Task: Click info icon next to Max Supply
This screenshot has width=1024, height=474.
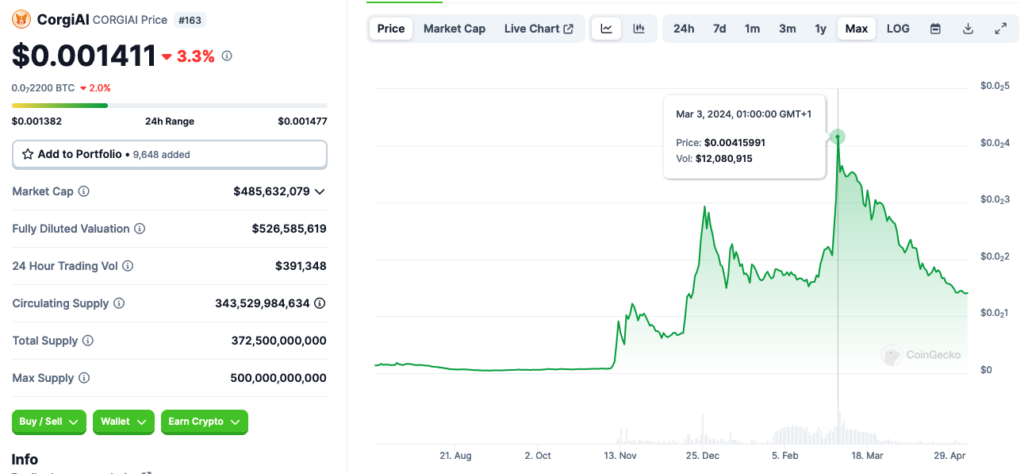Action: click(x=84, y=378)
